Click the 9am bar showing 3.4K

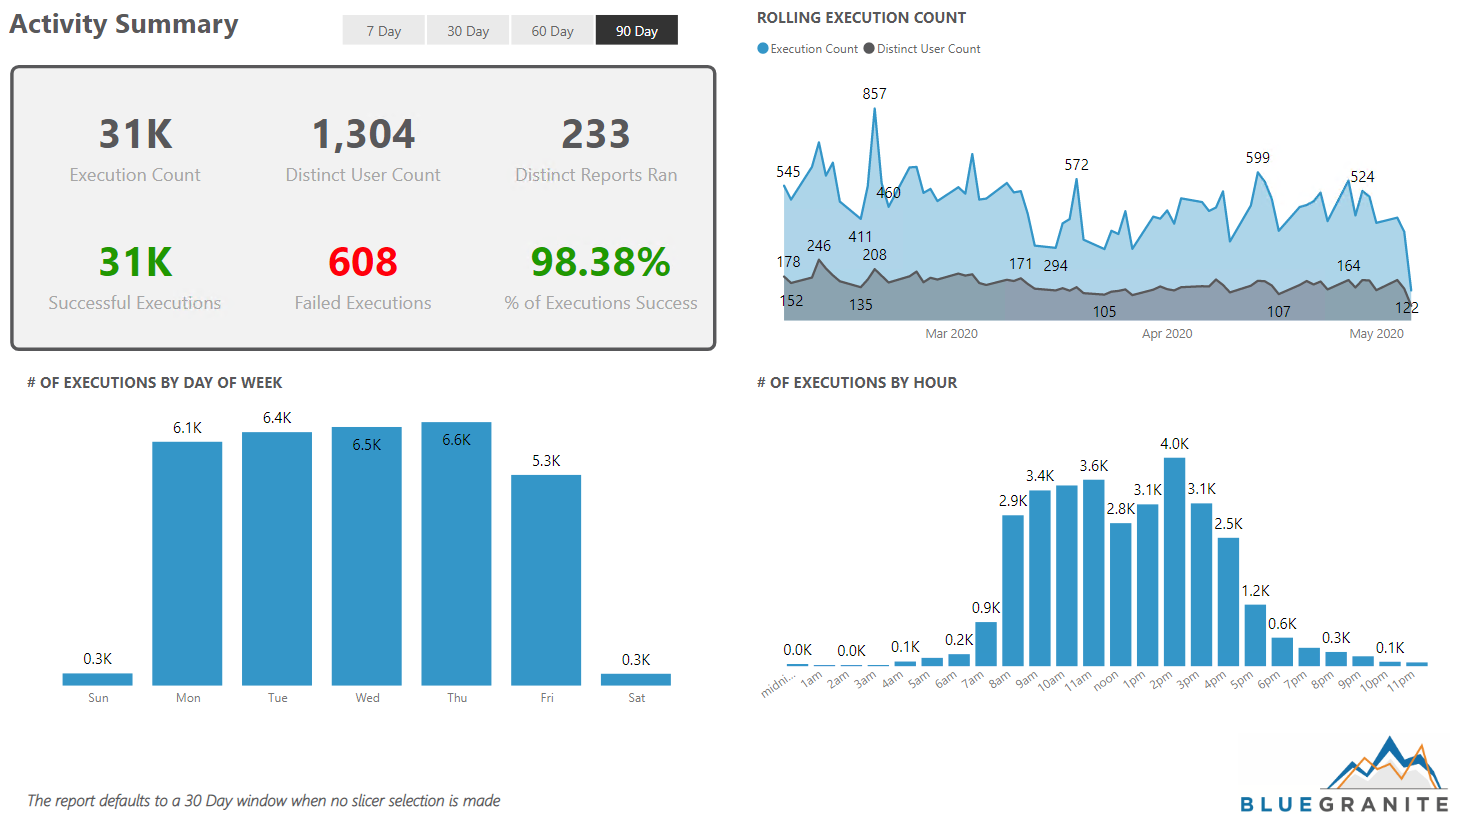1040,578
